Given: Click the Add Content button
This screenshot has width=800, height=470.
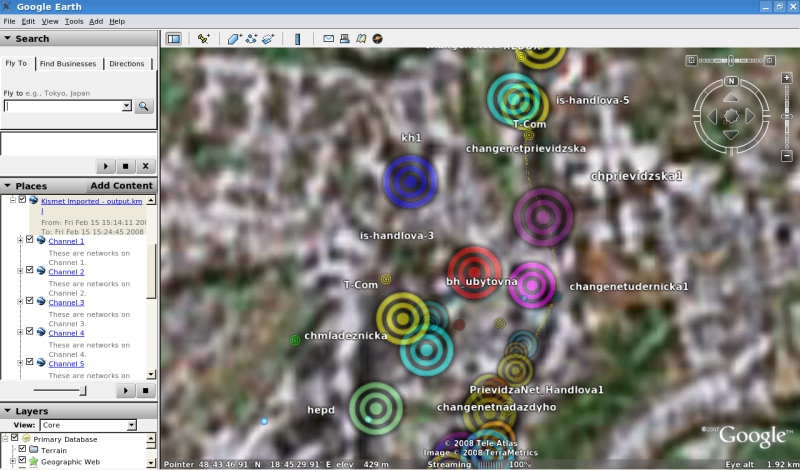Looking at the screenshot, I should point(121,186).
